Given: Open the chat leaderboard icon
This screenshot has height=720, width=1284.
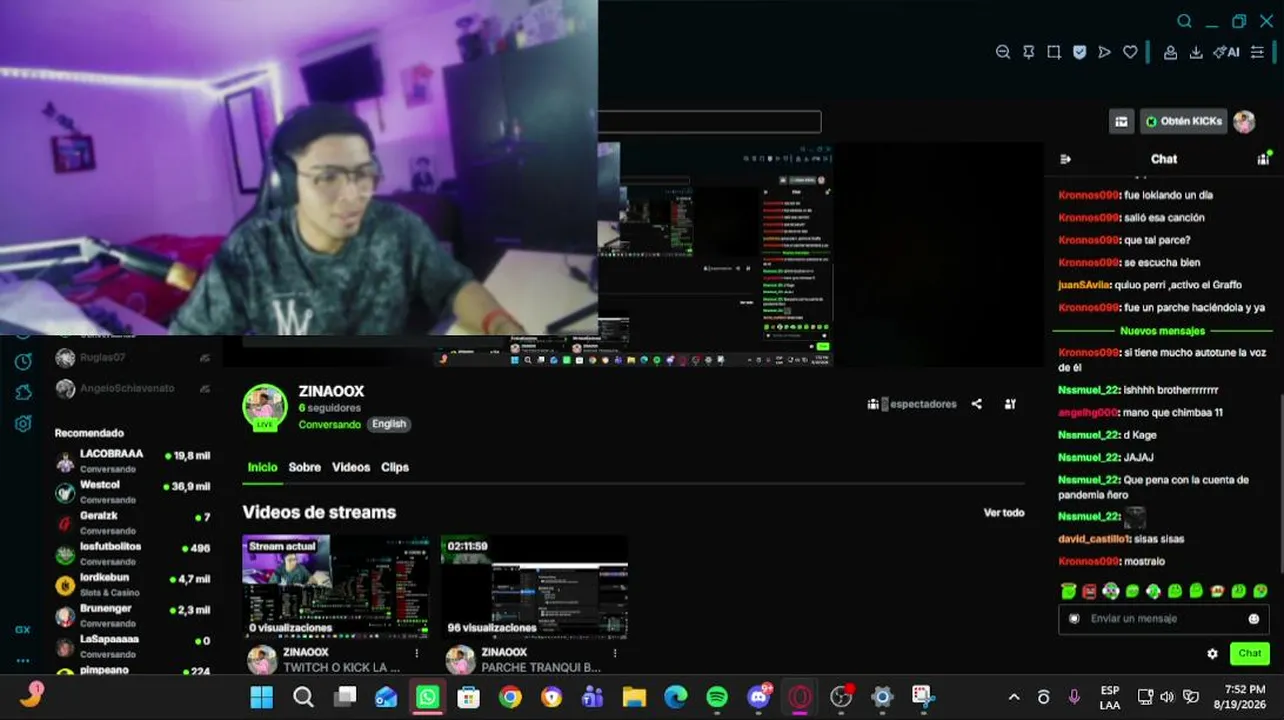Looking at the screenshot, I should click(x=1263, y=158).
